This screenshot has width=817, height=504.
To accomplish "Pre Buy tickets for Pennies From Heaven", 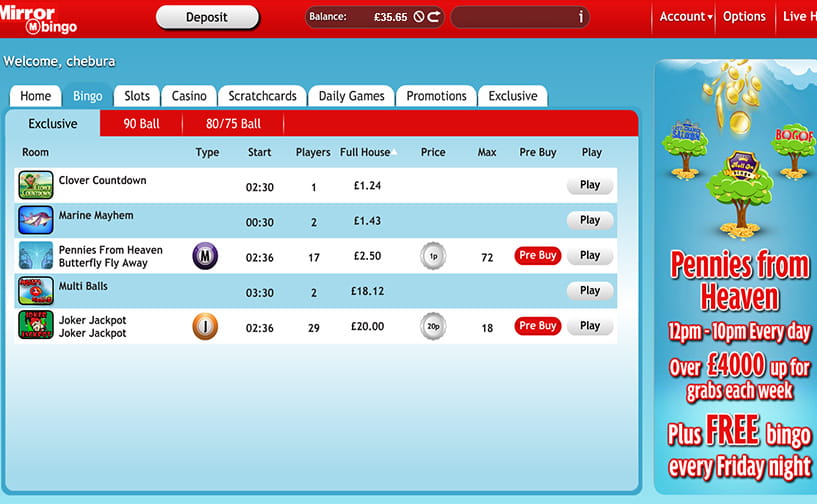I will point(538,255).
